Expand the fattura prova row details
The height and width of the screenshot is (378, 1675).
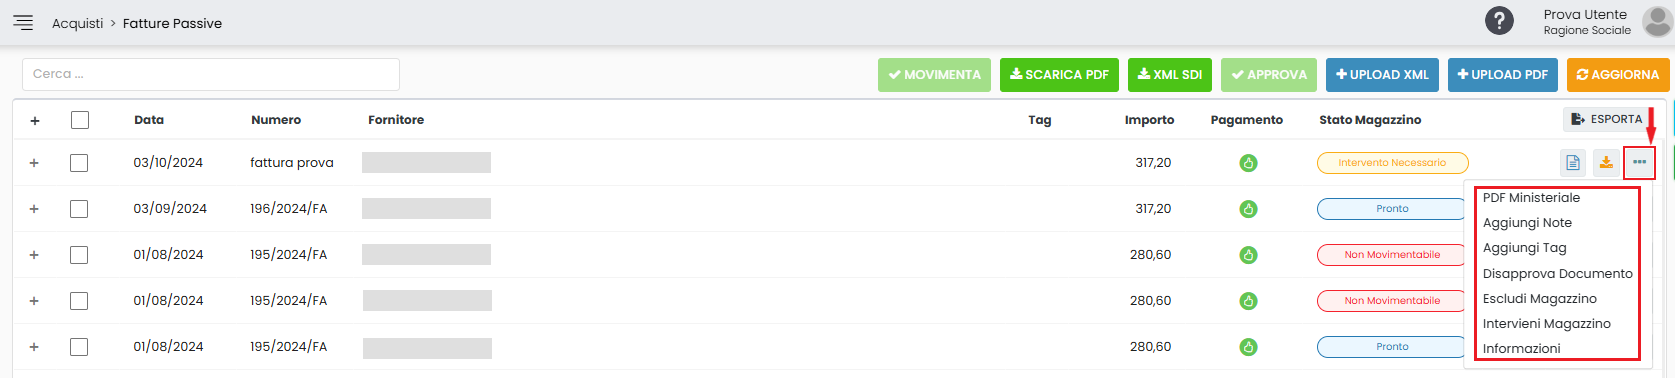34,163
